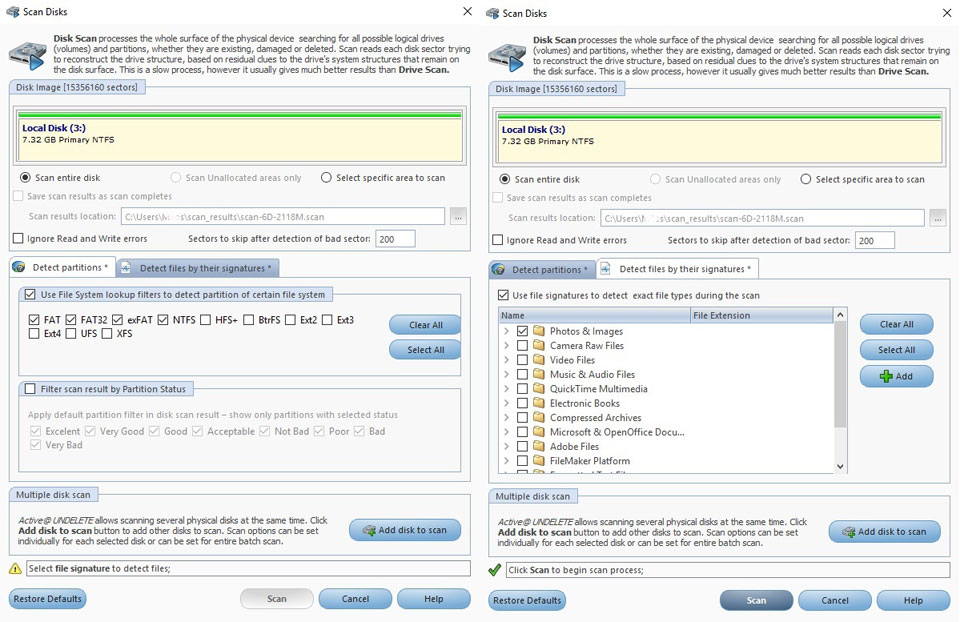
Task: Click the Add signature button
Action: click(x=896, y=376)
